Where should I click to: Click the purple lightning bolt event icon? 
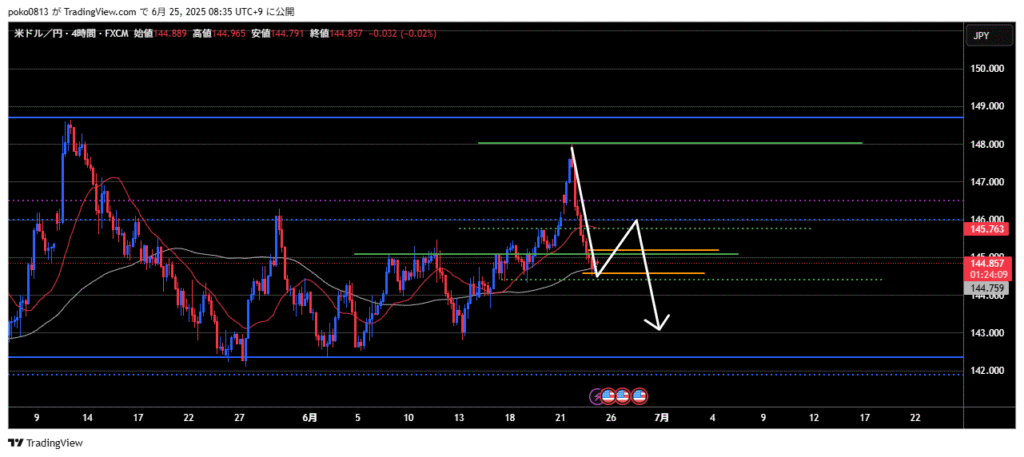[598, 396]
